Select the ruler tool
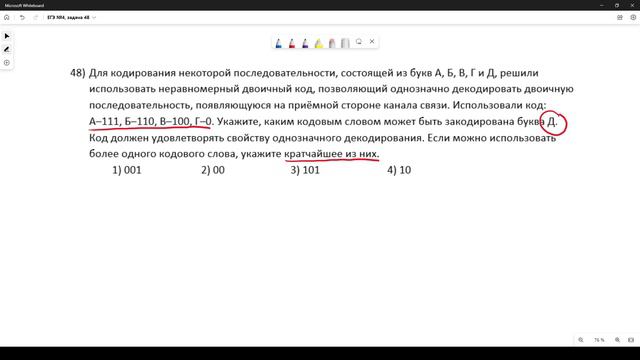 coord(345,43)
